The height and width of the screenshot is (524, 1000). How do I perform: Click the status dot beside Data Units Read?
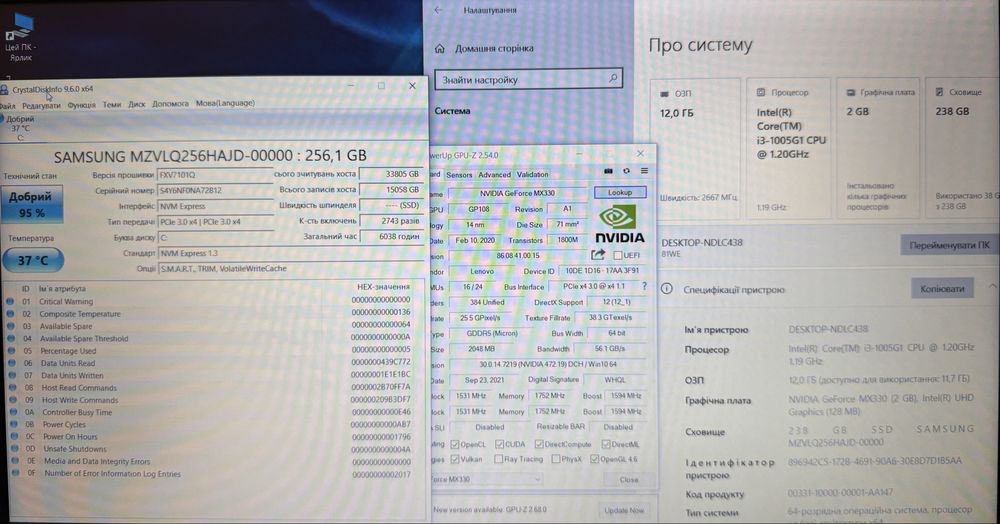(11, 363)
